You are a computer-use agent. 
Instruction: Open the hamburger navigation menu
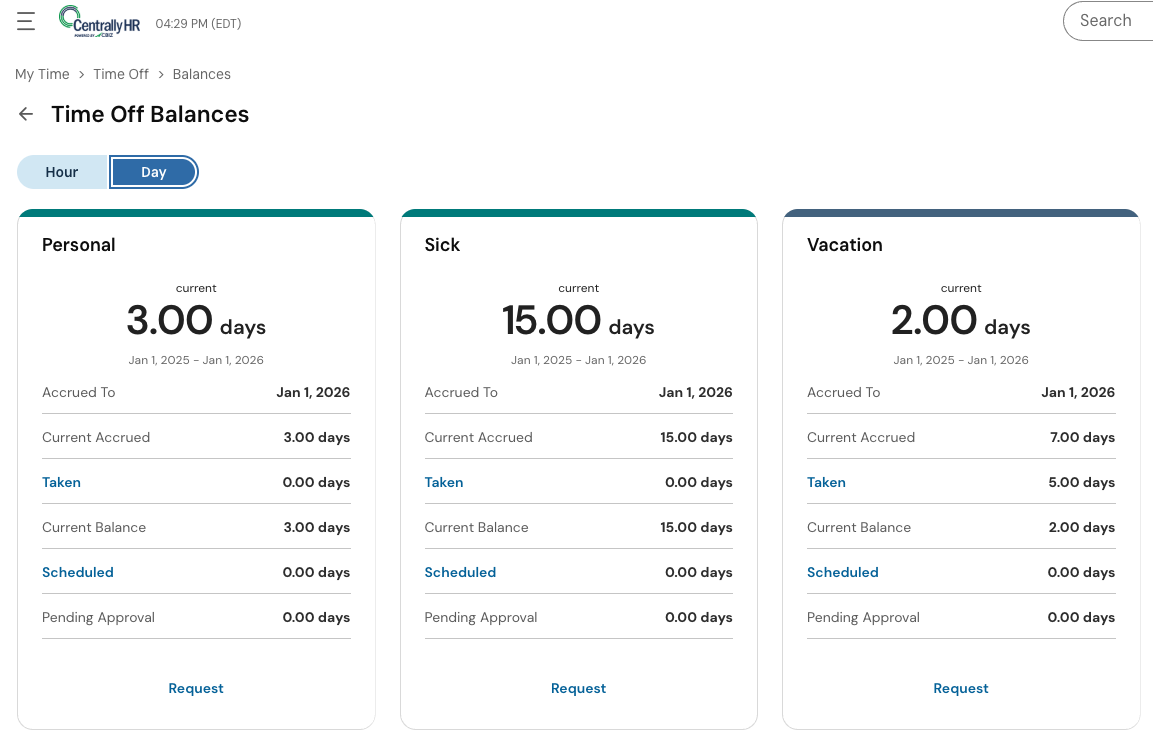pos(26,21)
